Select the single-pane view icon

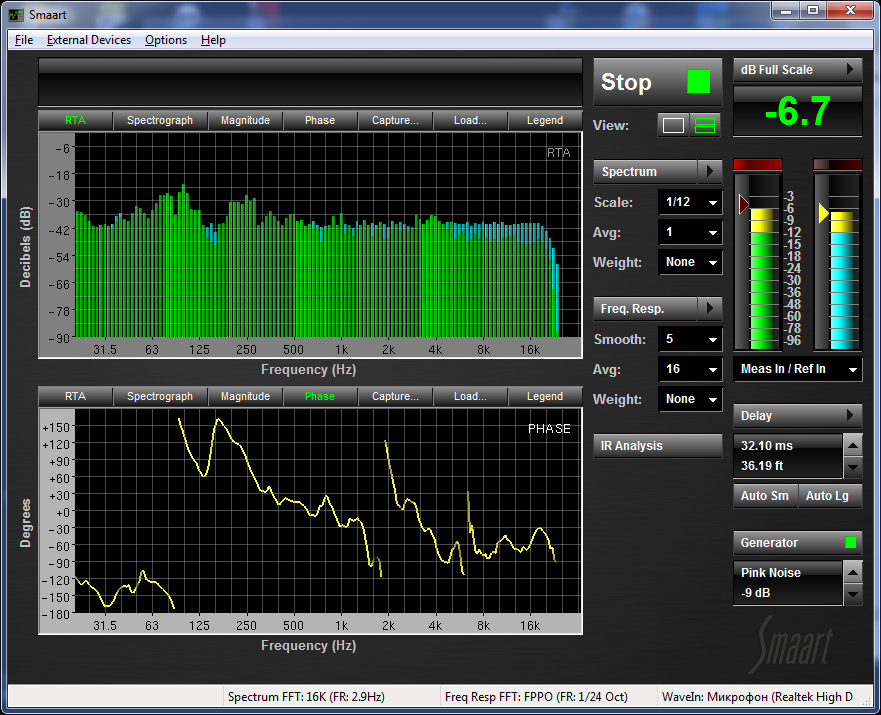pos(674,126)
